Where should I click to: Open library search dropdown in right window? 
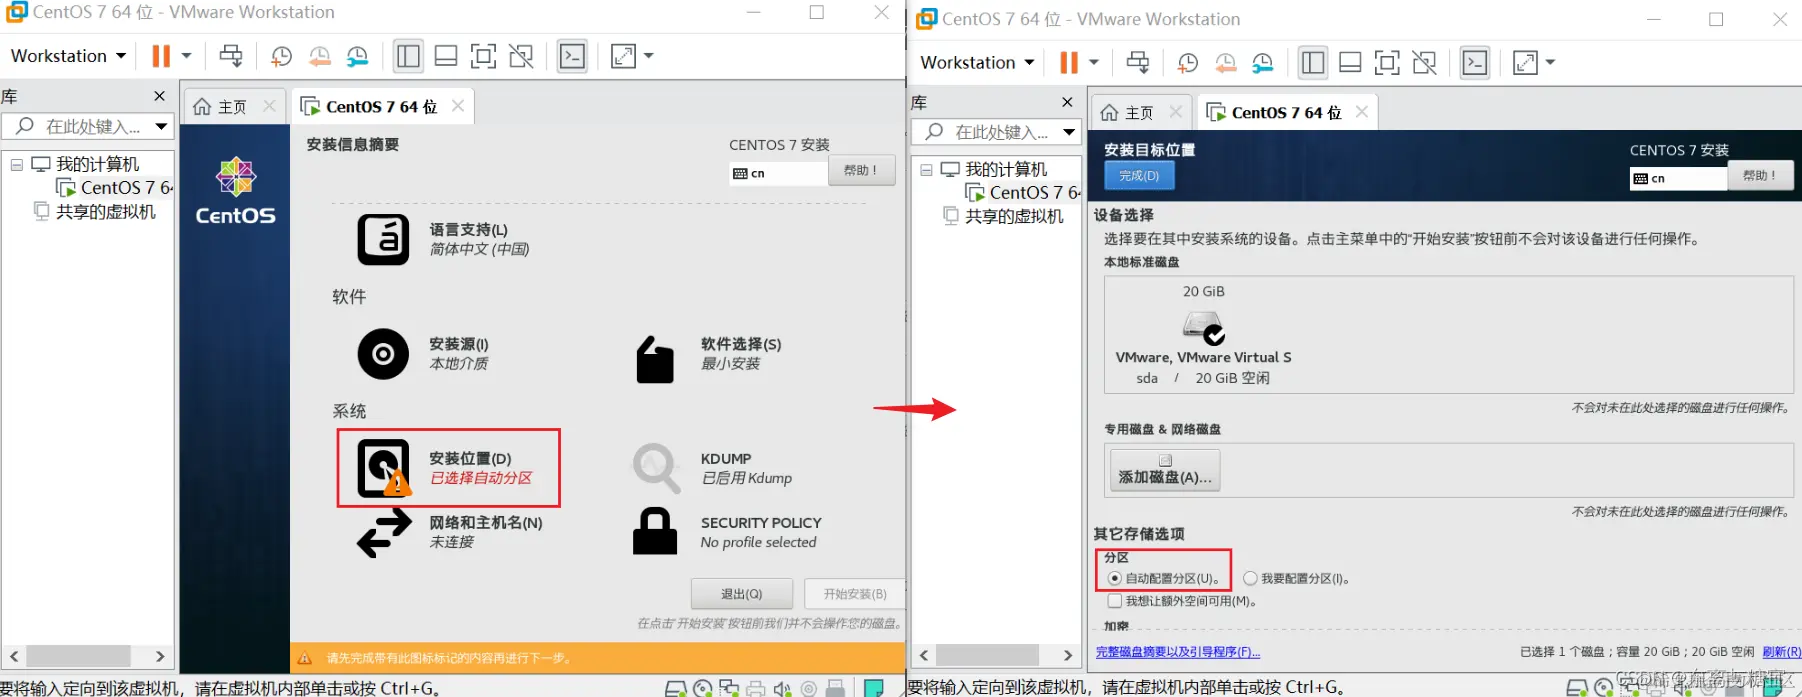tap(1069, 131)
